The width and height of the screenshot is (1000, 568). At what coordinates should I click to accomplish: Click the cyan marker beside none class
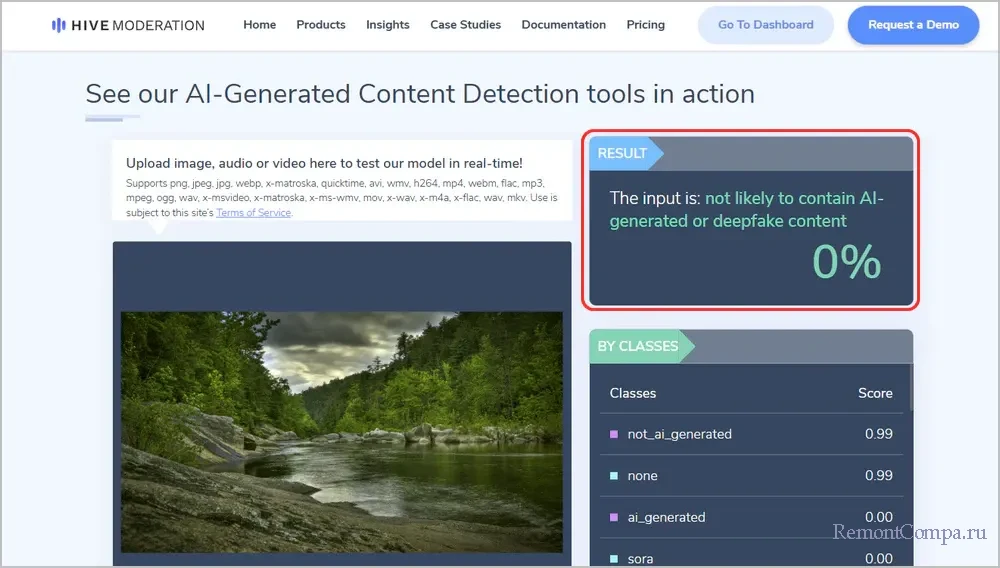point(614,476)
